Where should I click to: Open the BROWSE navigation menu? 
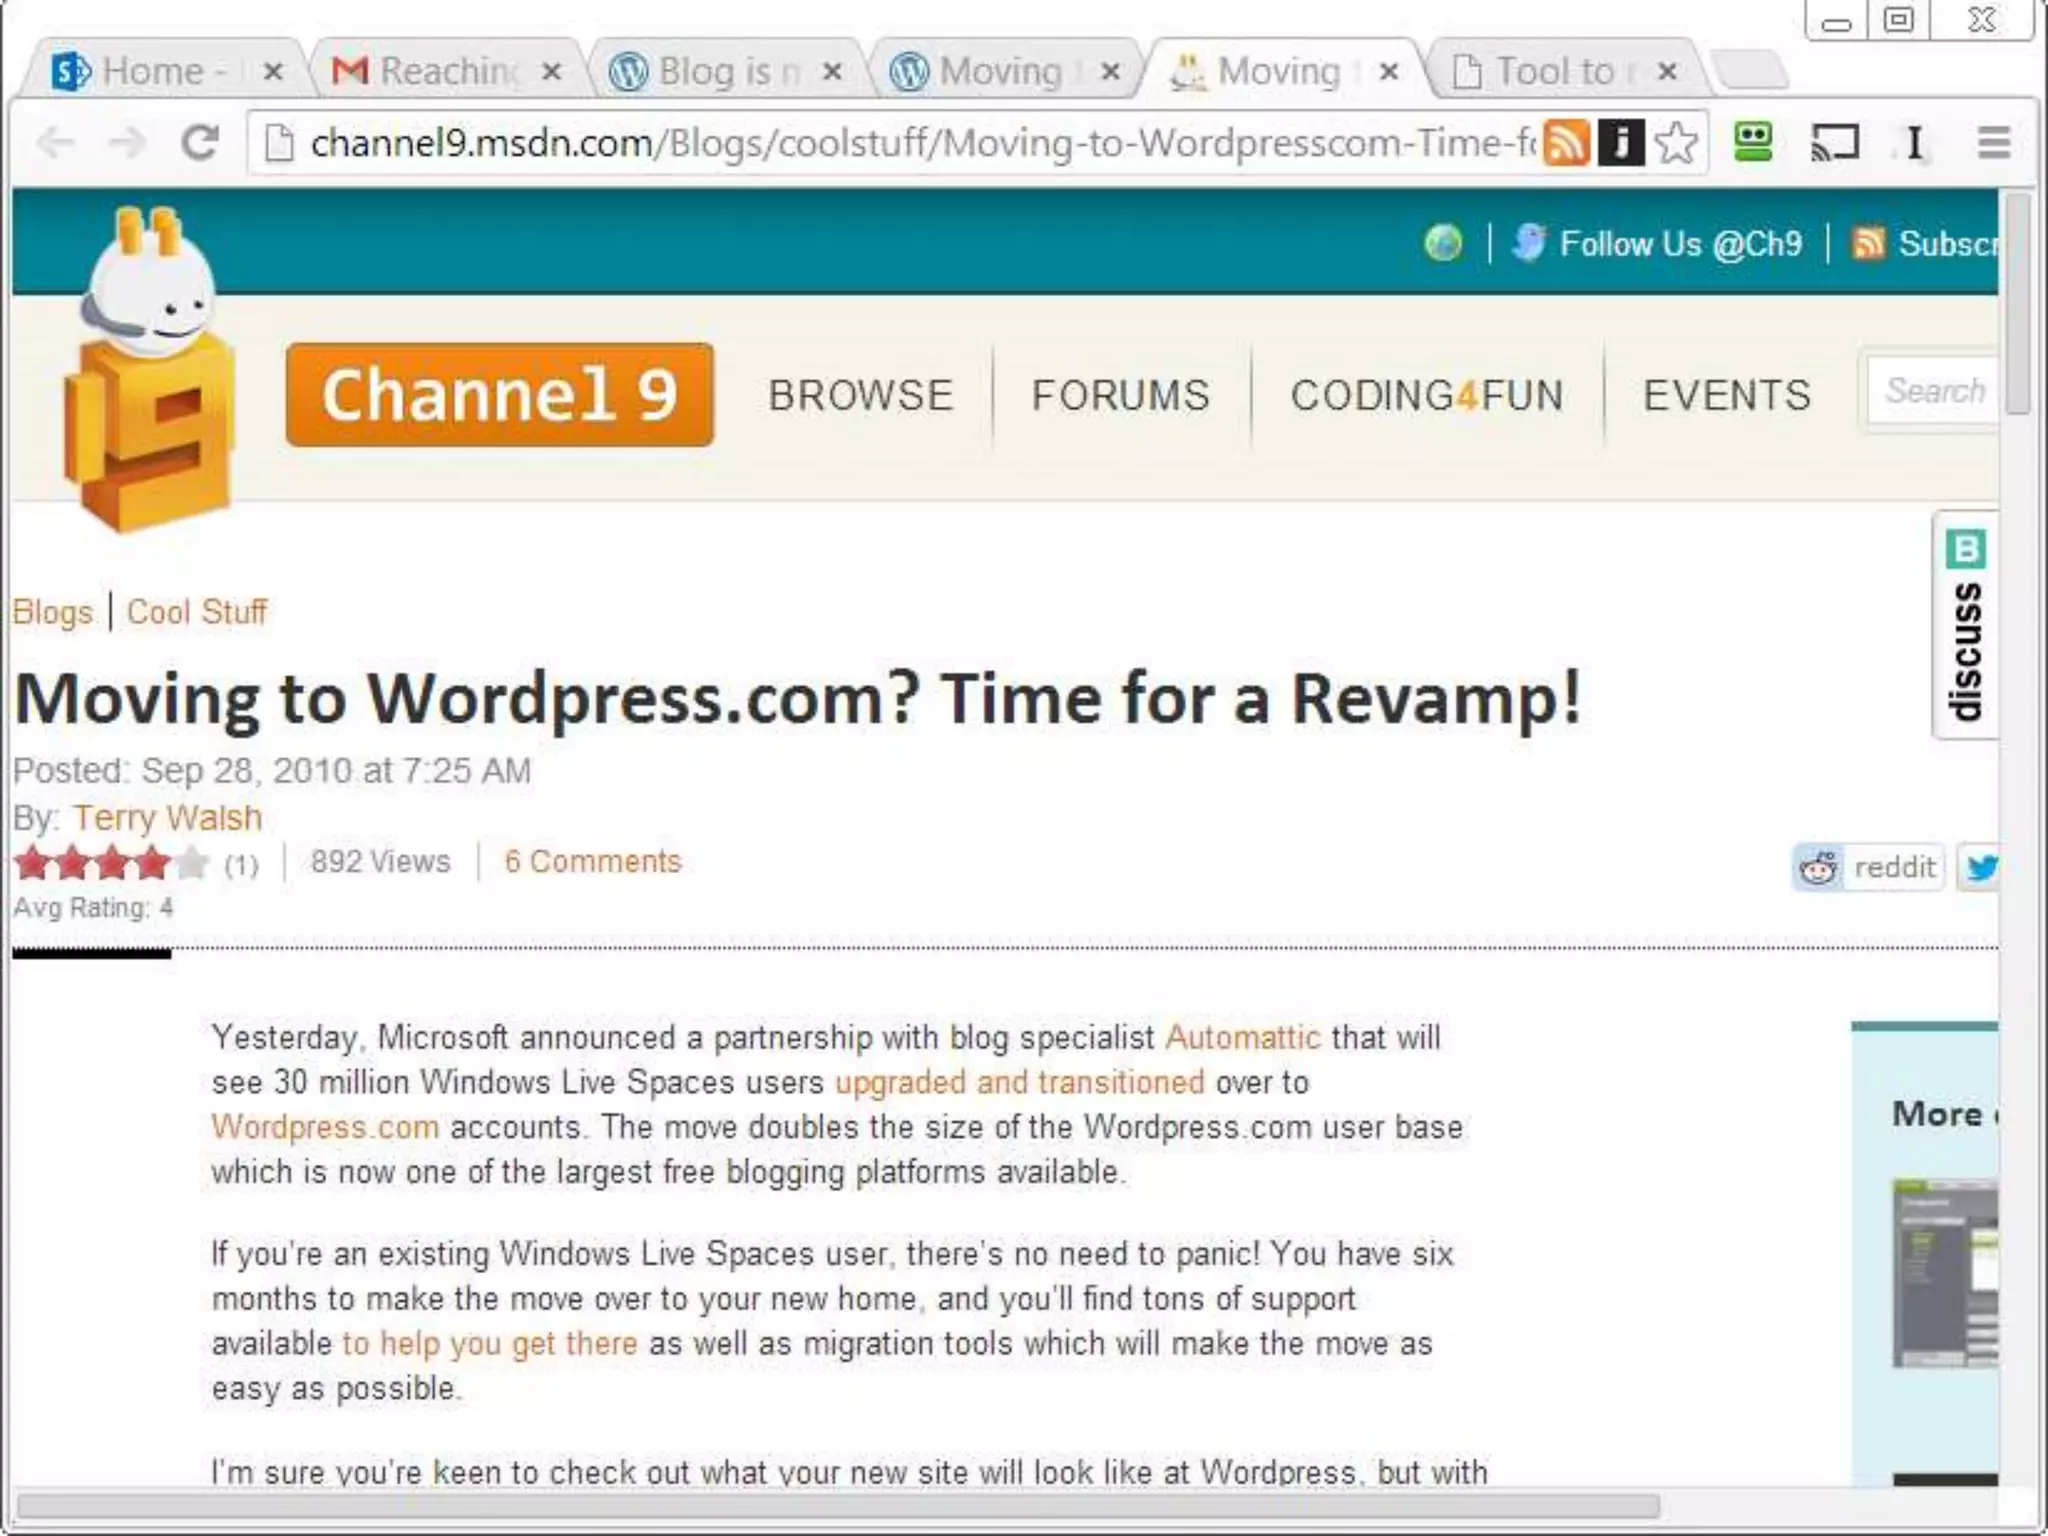(x=860, y=395)
